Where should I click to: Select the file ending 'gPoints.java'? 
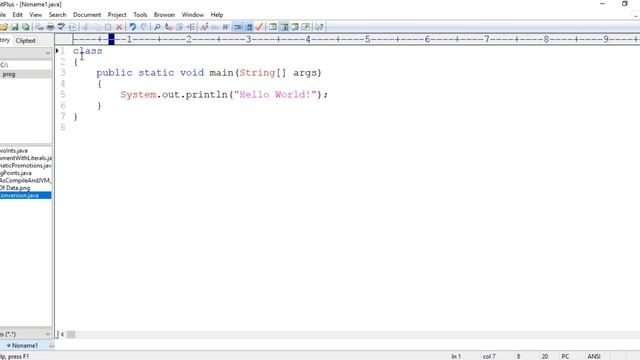(16, 173)
